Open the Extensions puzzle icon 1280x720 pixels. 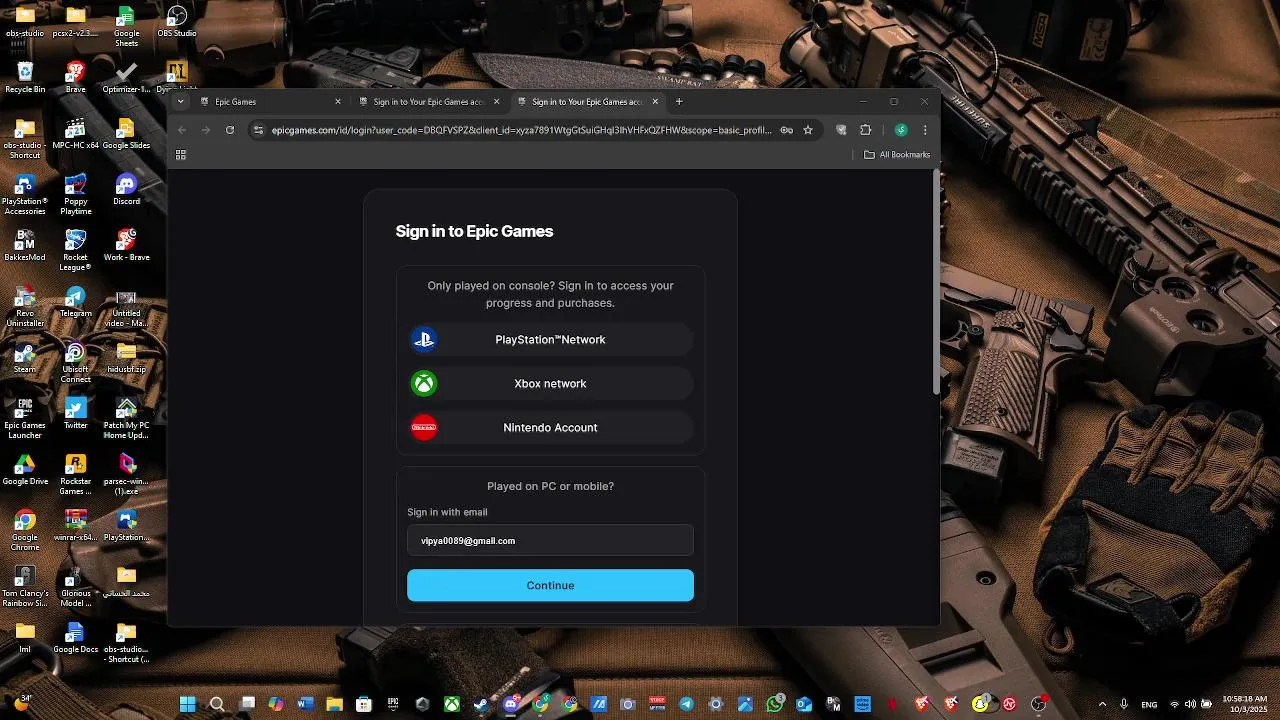(x=866, y=130)
